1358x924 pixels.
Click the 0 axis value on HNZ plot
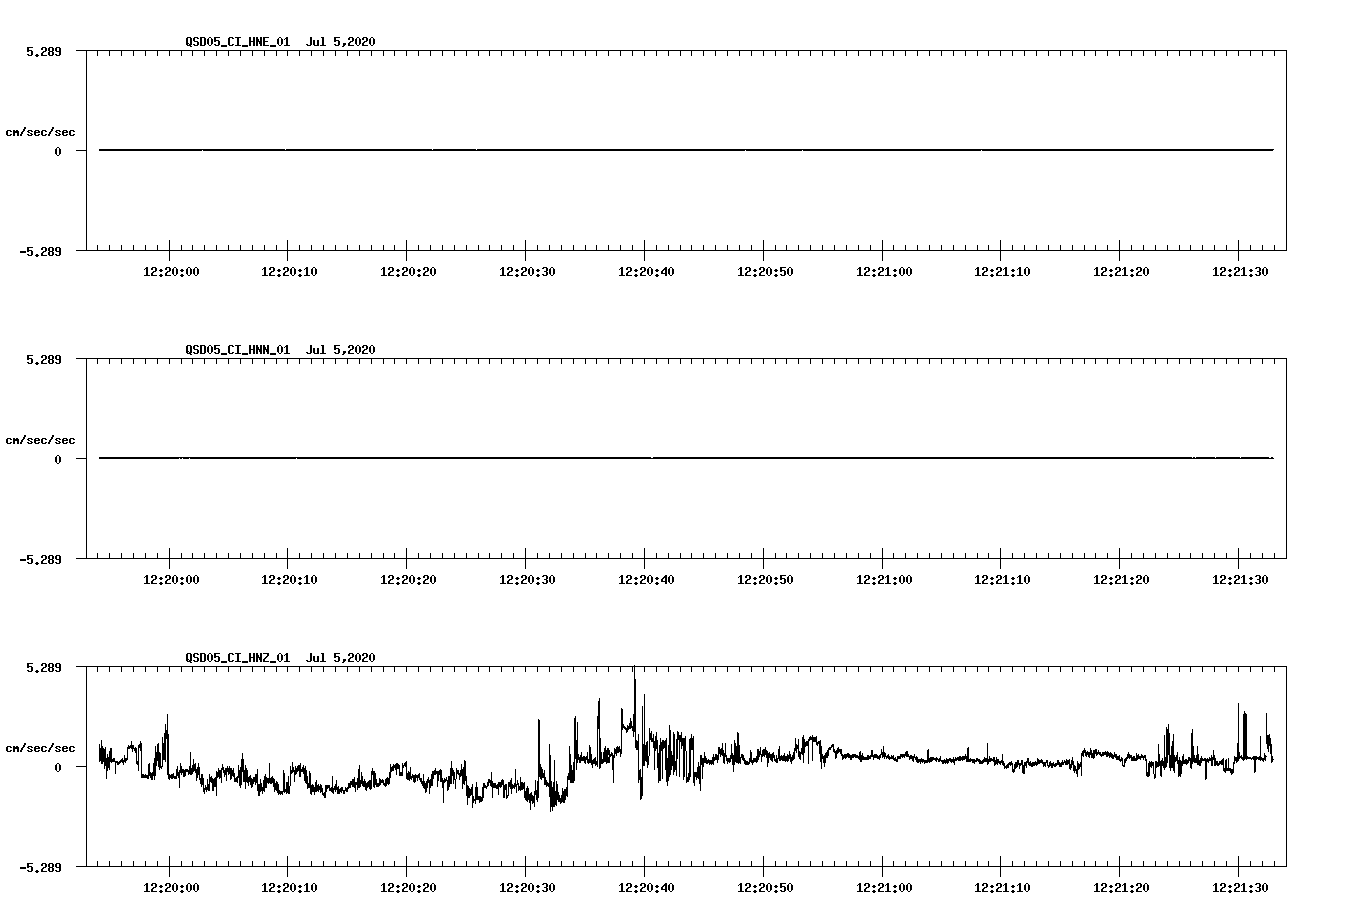click(x=58, y=767)
